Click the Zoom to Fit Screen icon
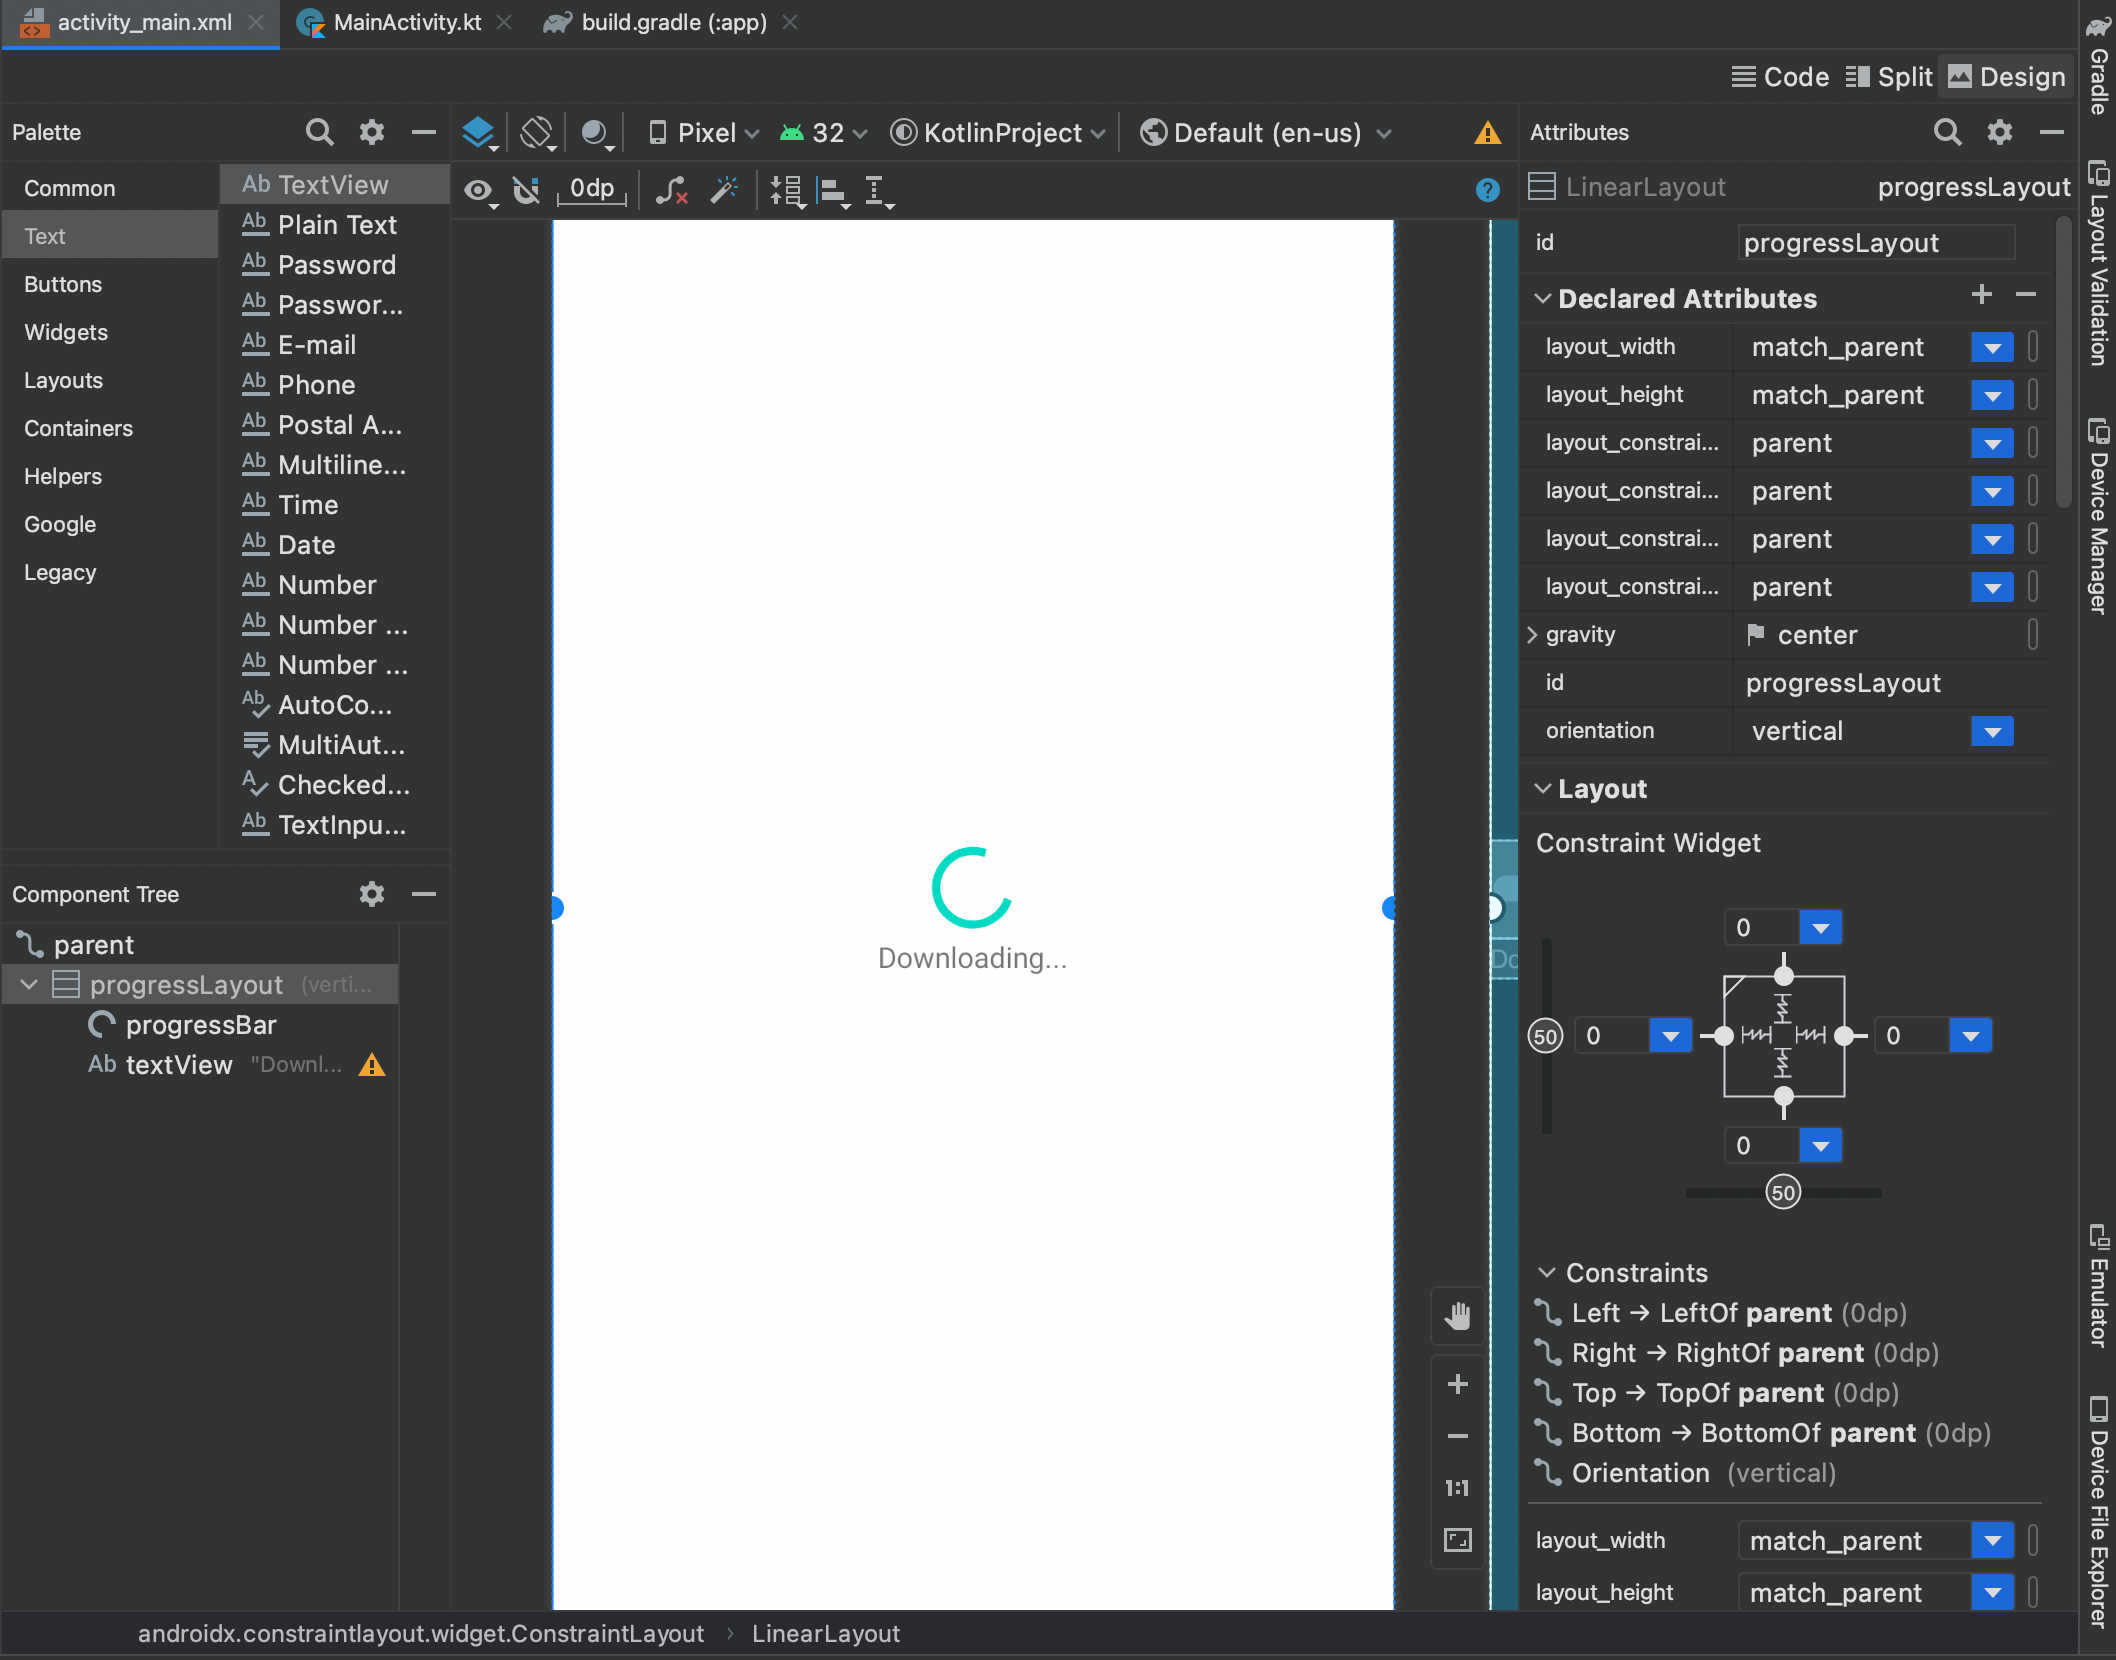Screen dimensions: 2116x1660 (x=1458, y=1540)
